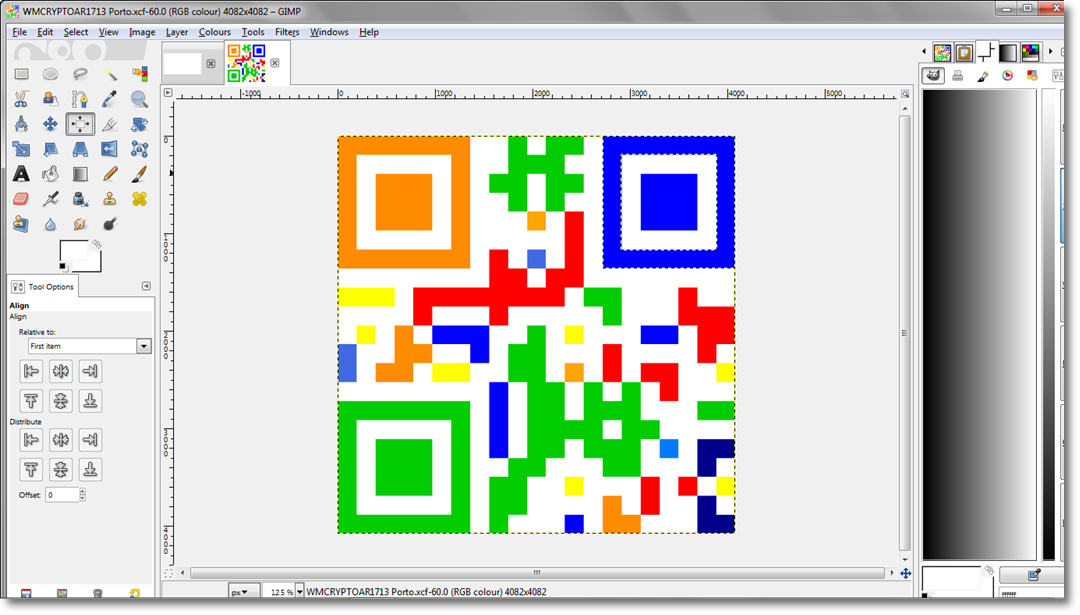Select the Measure tool
The height and width of the screenshot is (615, 1080).
click(x=21, y=124)
